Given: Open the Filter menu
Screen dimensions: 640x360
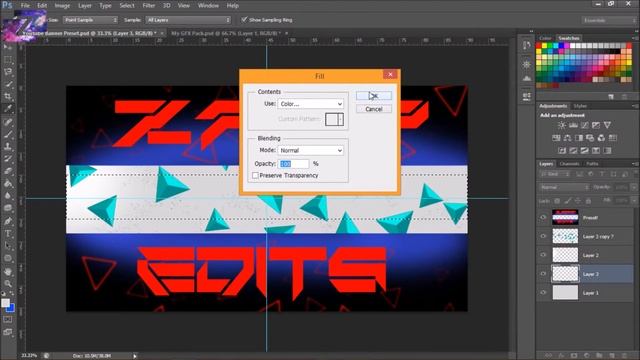Looking at the screenshot, I should point(149,6).
